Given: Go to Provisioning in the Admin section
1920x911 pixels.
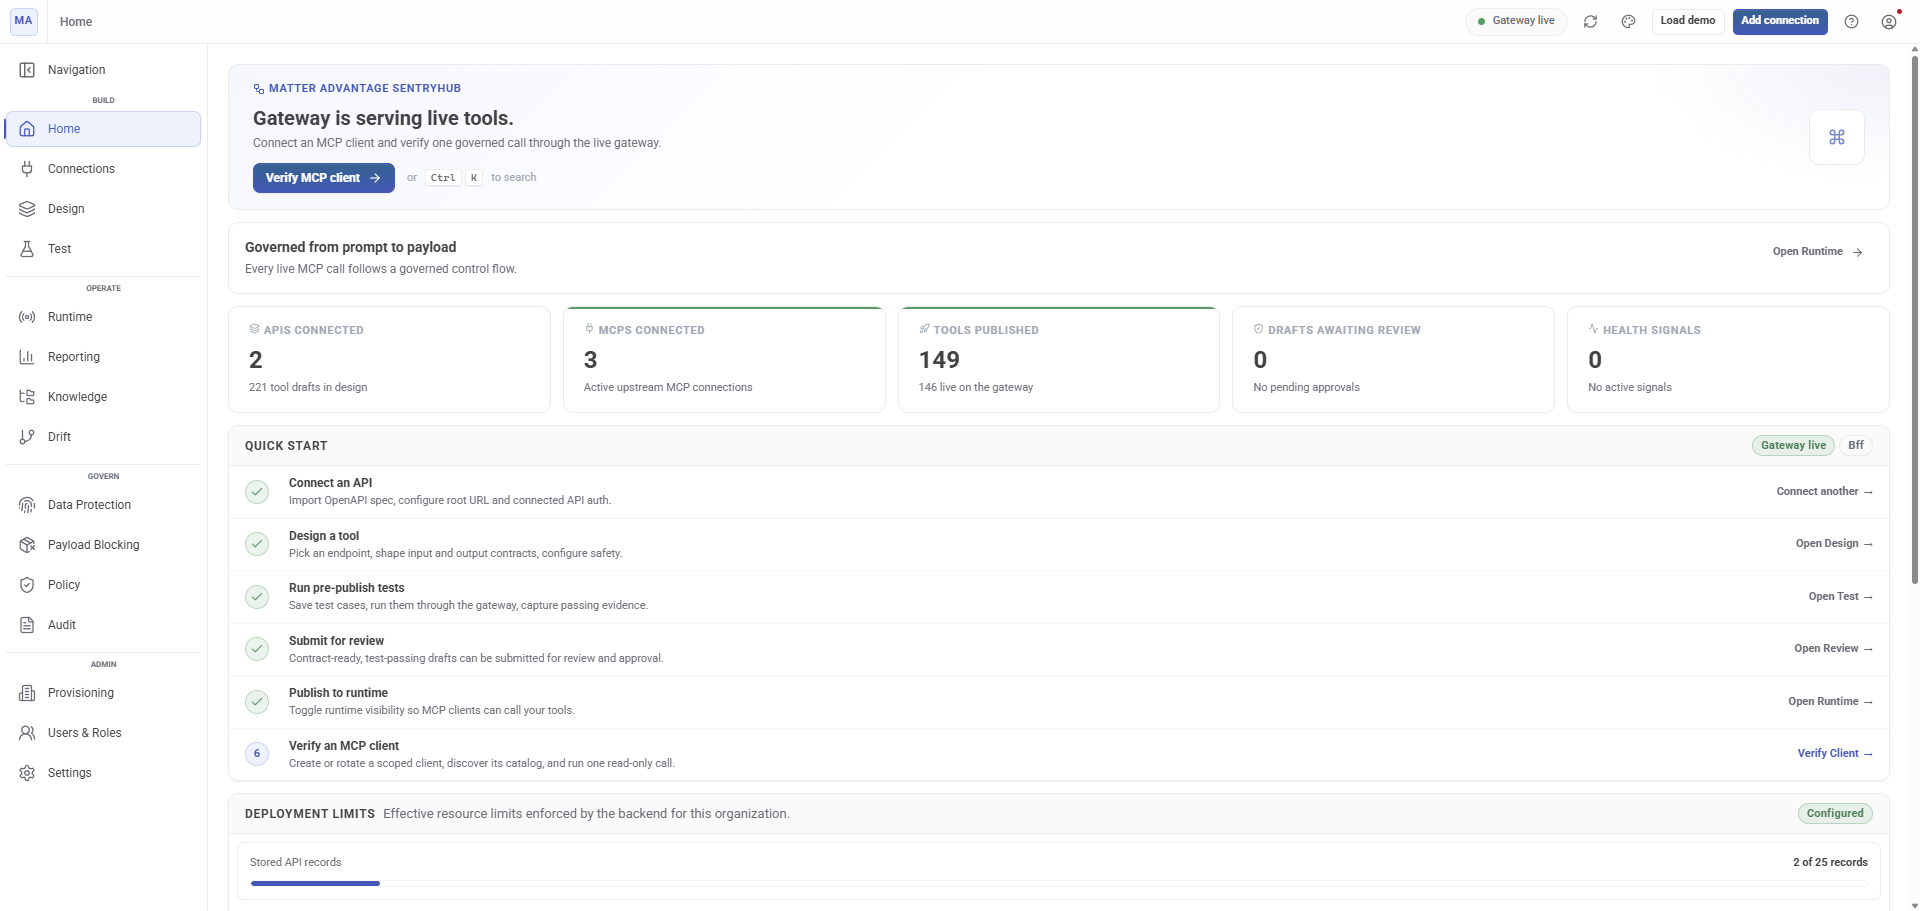Looking at the screenshot, I should pos(103,693).
